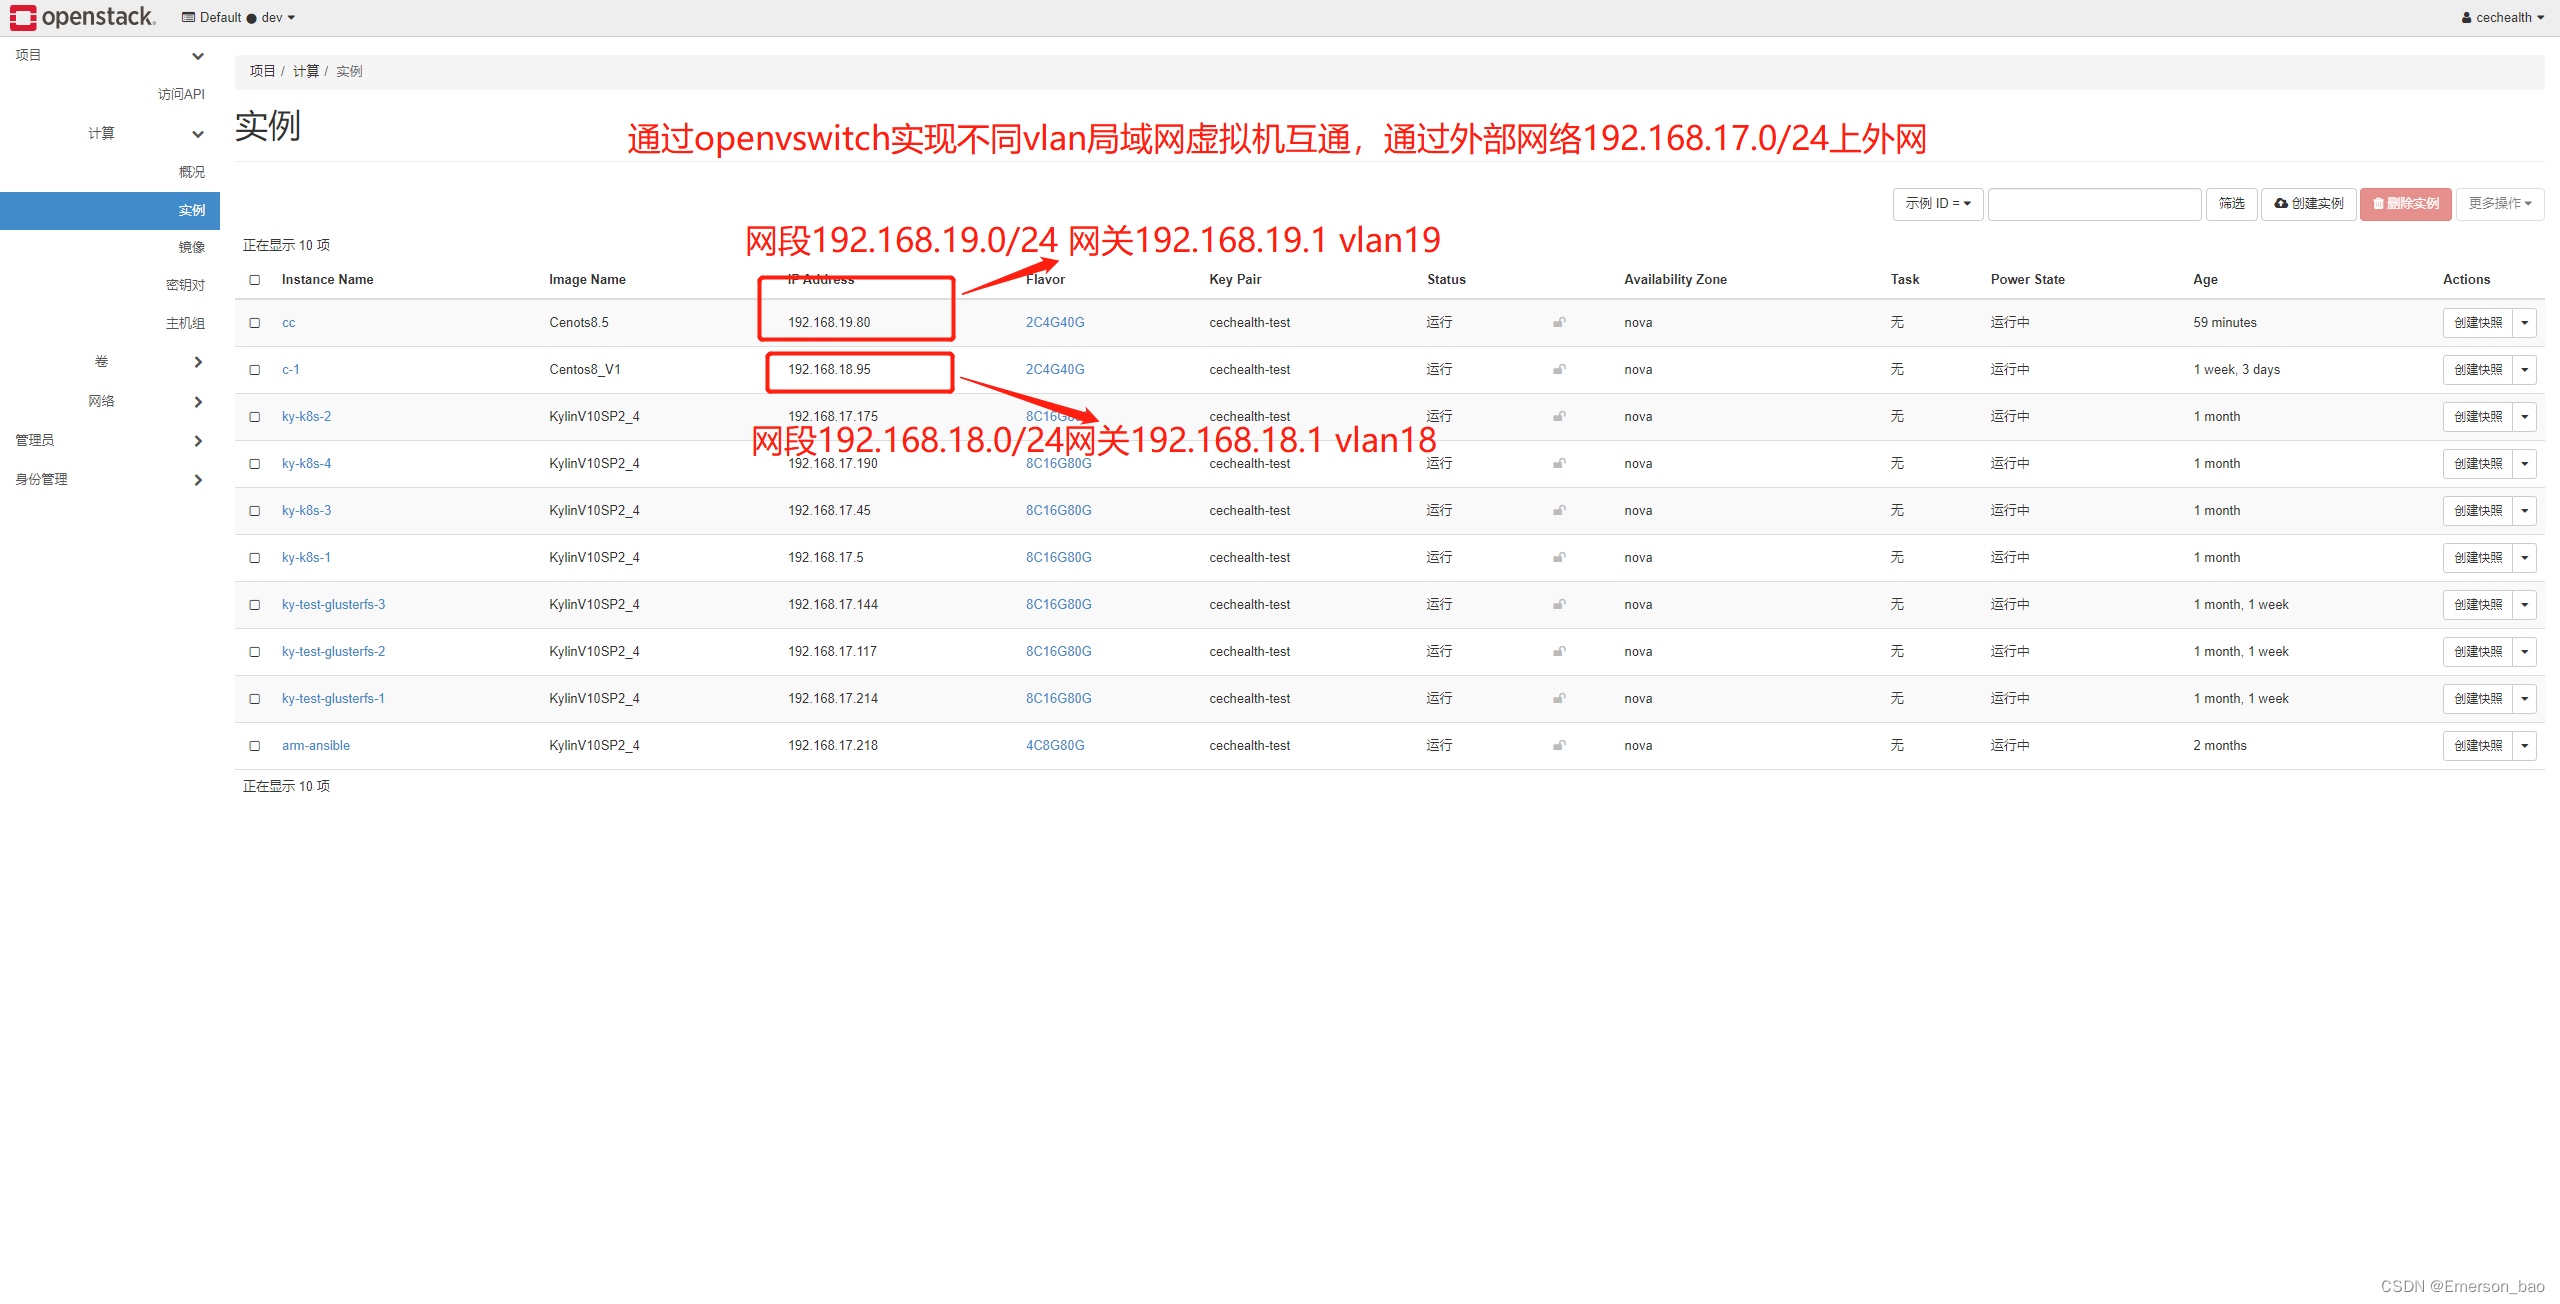Open the 示例 ID filter dropdown
Image resolution: width=2560 pixels, height=1304 pixels.
point(1936,203)
